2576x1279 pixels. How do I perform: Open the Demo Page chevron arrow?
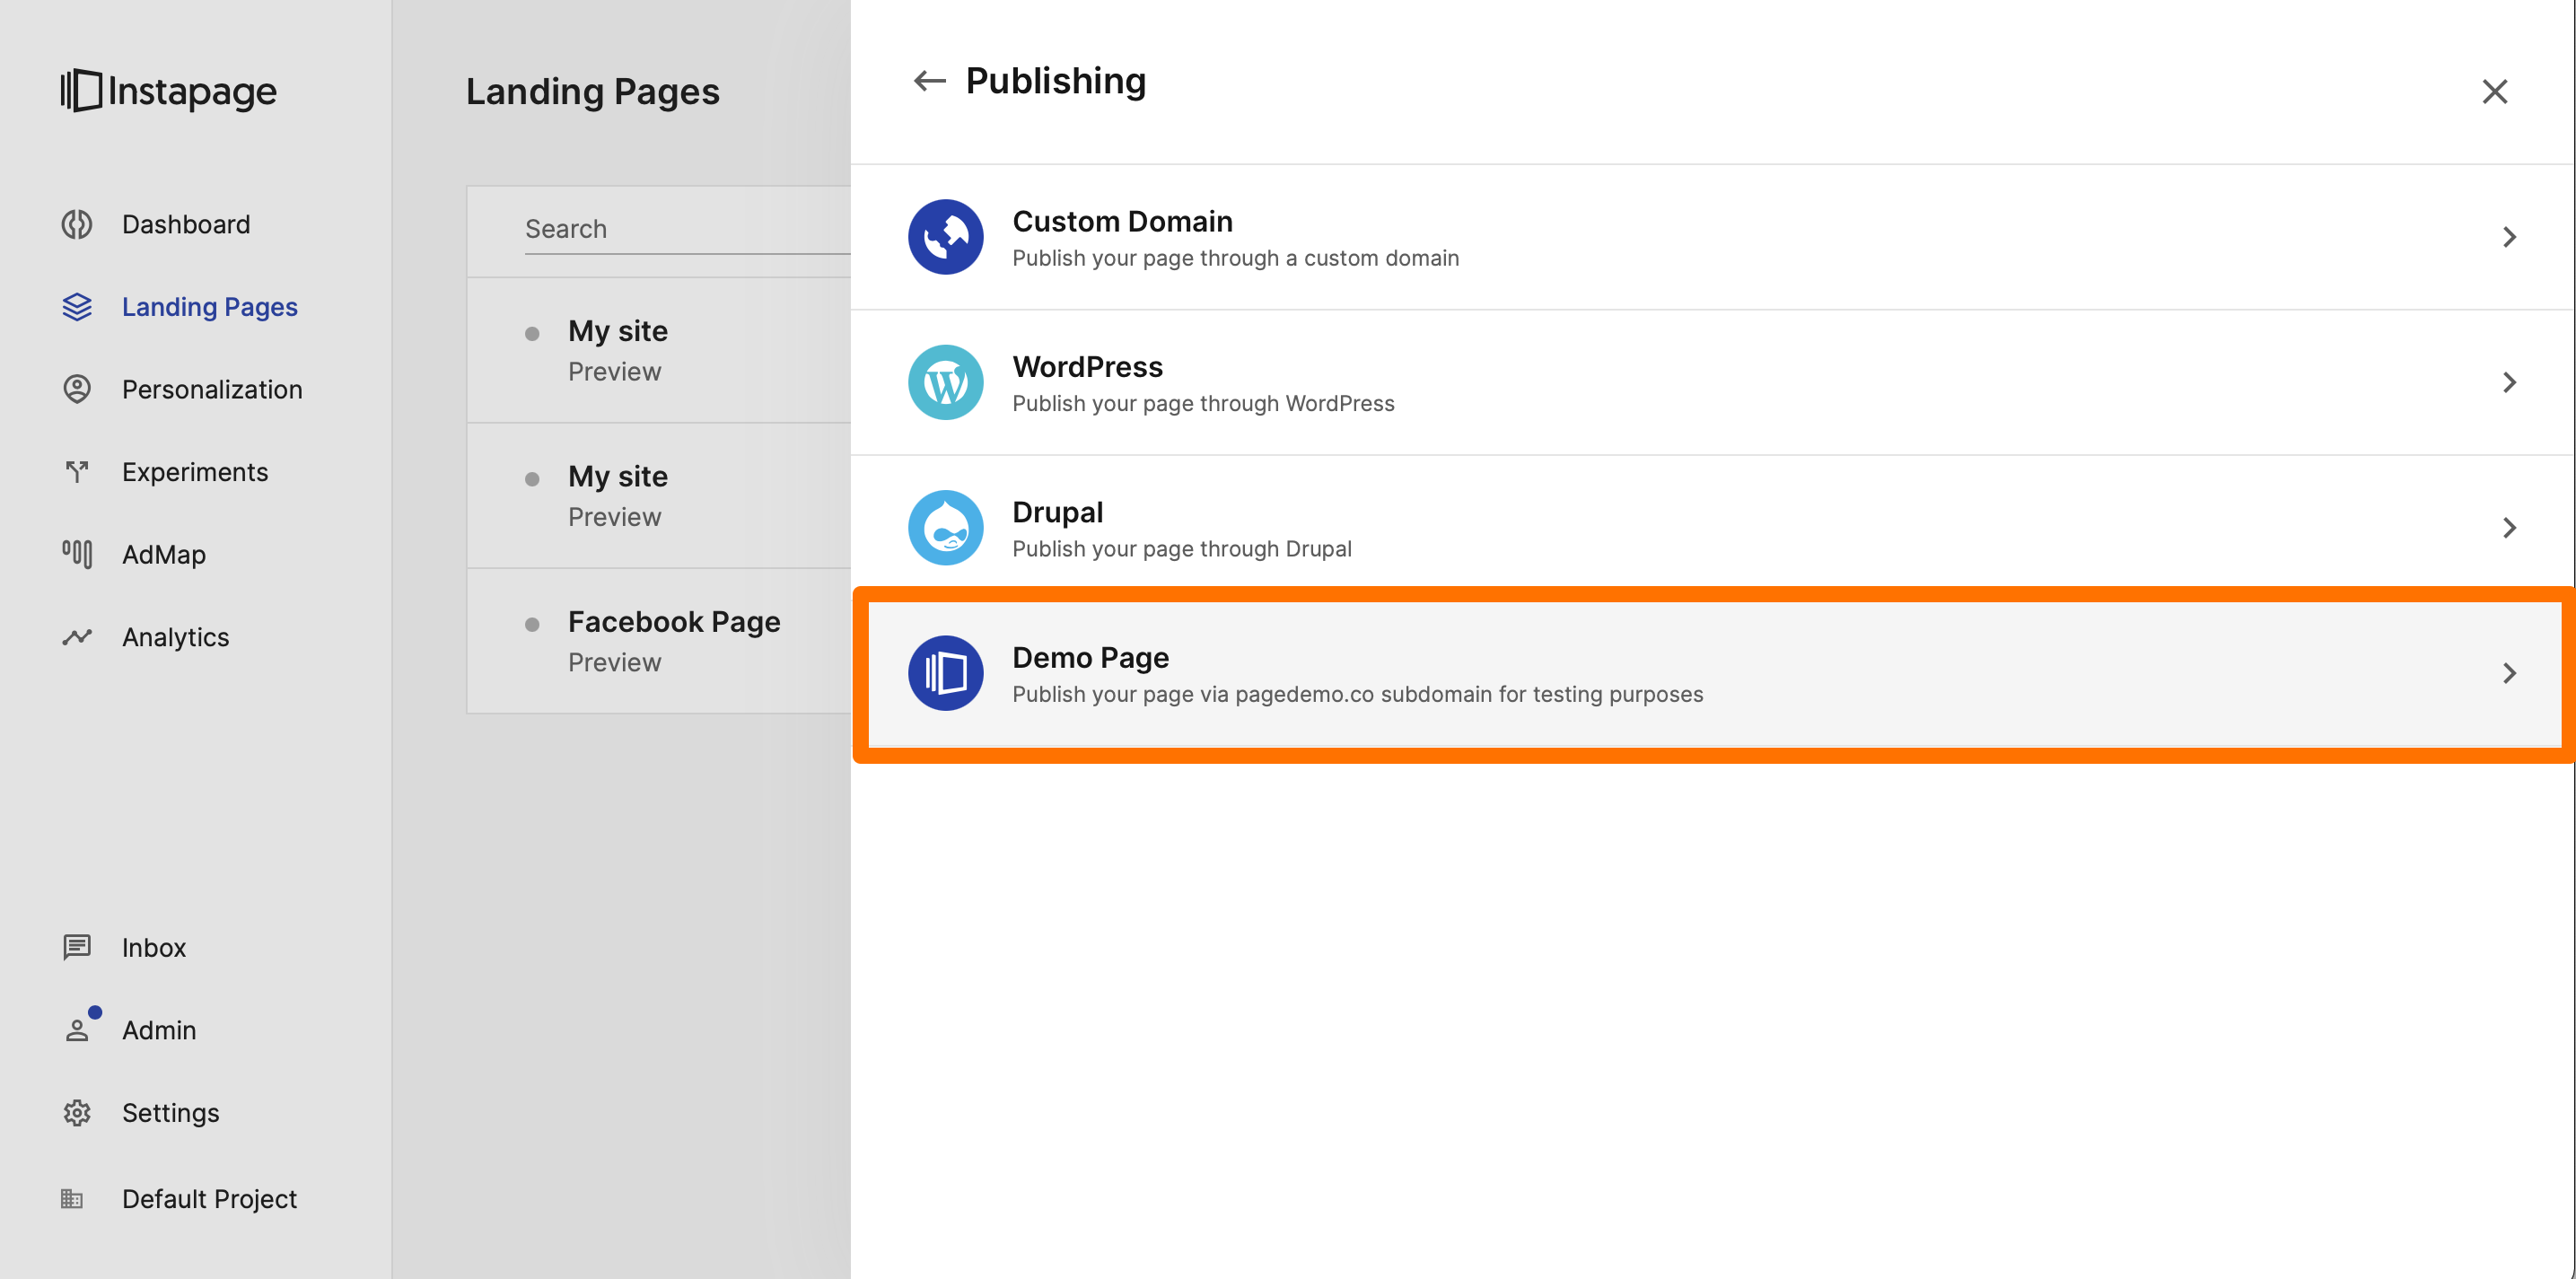(x=2508, y=673)
